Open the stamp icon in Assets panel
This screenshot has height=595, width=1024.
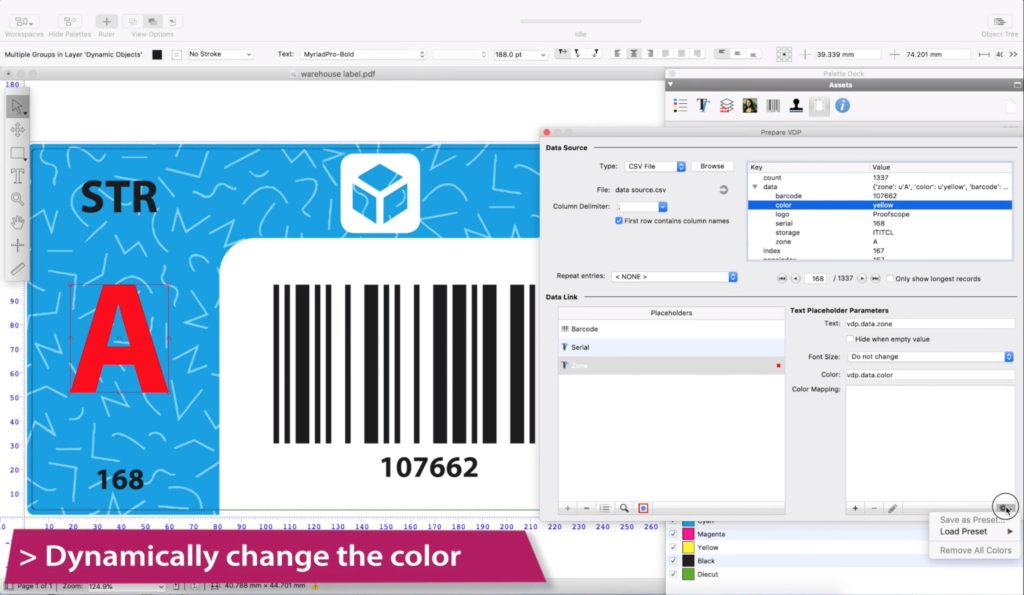tap(796, 105)
